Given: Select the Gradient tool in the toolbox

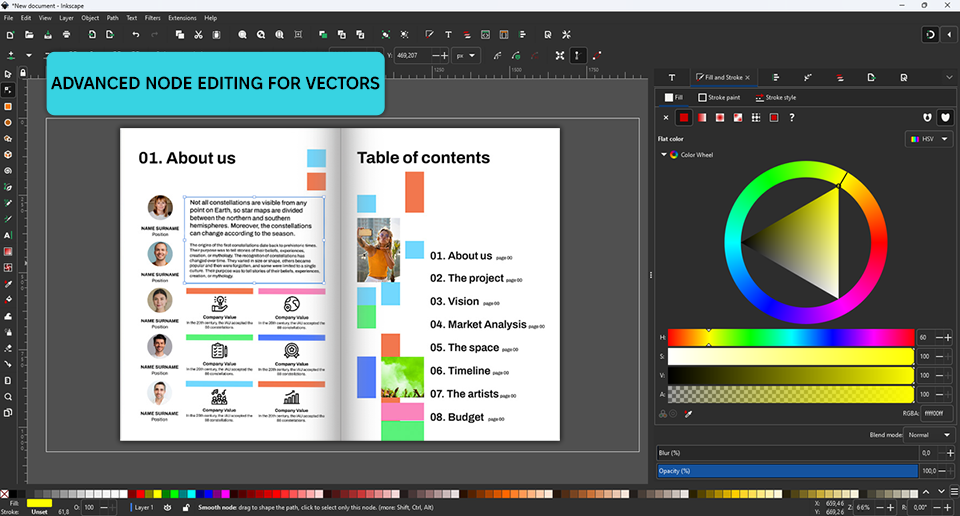Looking at the screenshot, I should coord(8,252).
